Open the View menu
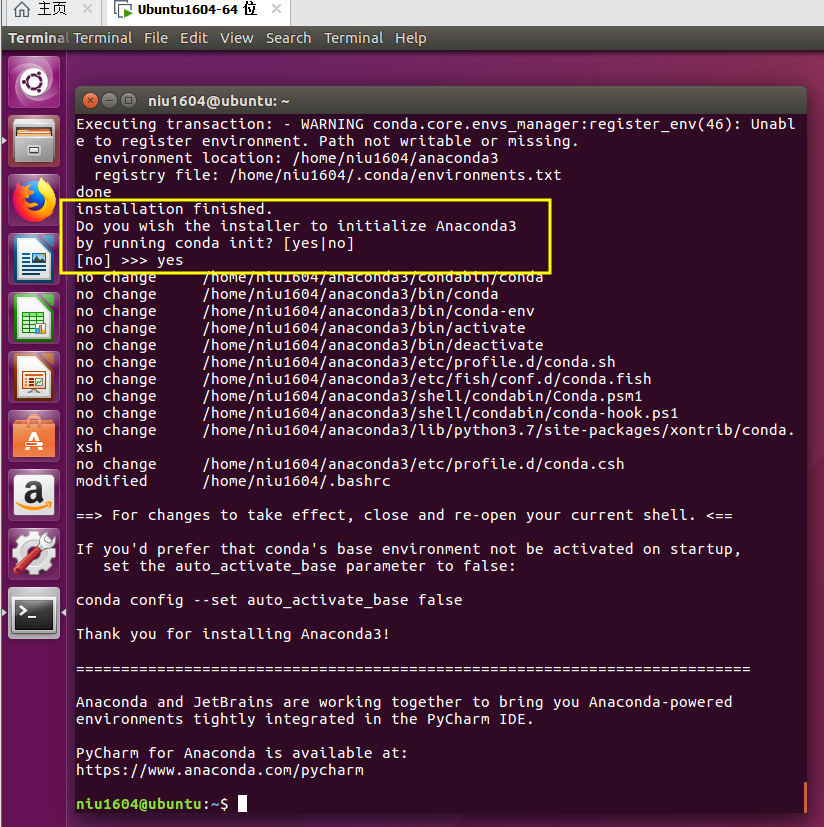The width and height of the screenshot is (824, 827). click(236, 38)
